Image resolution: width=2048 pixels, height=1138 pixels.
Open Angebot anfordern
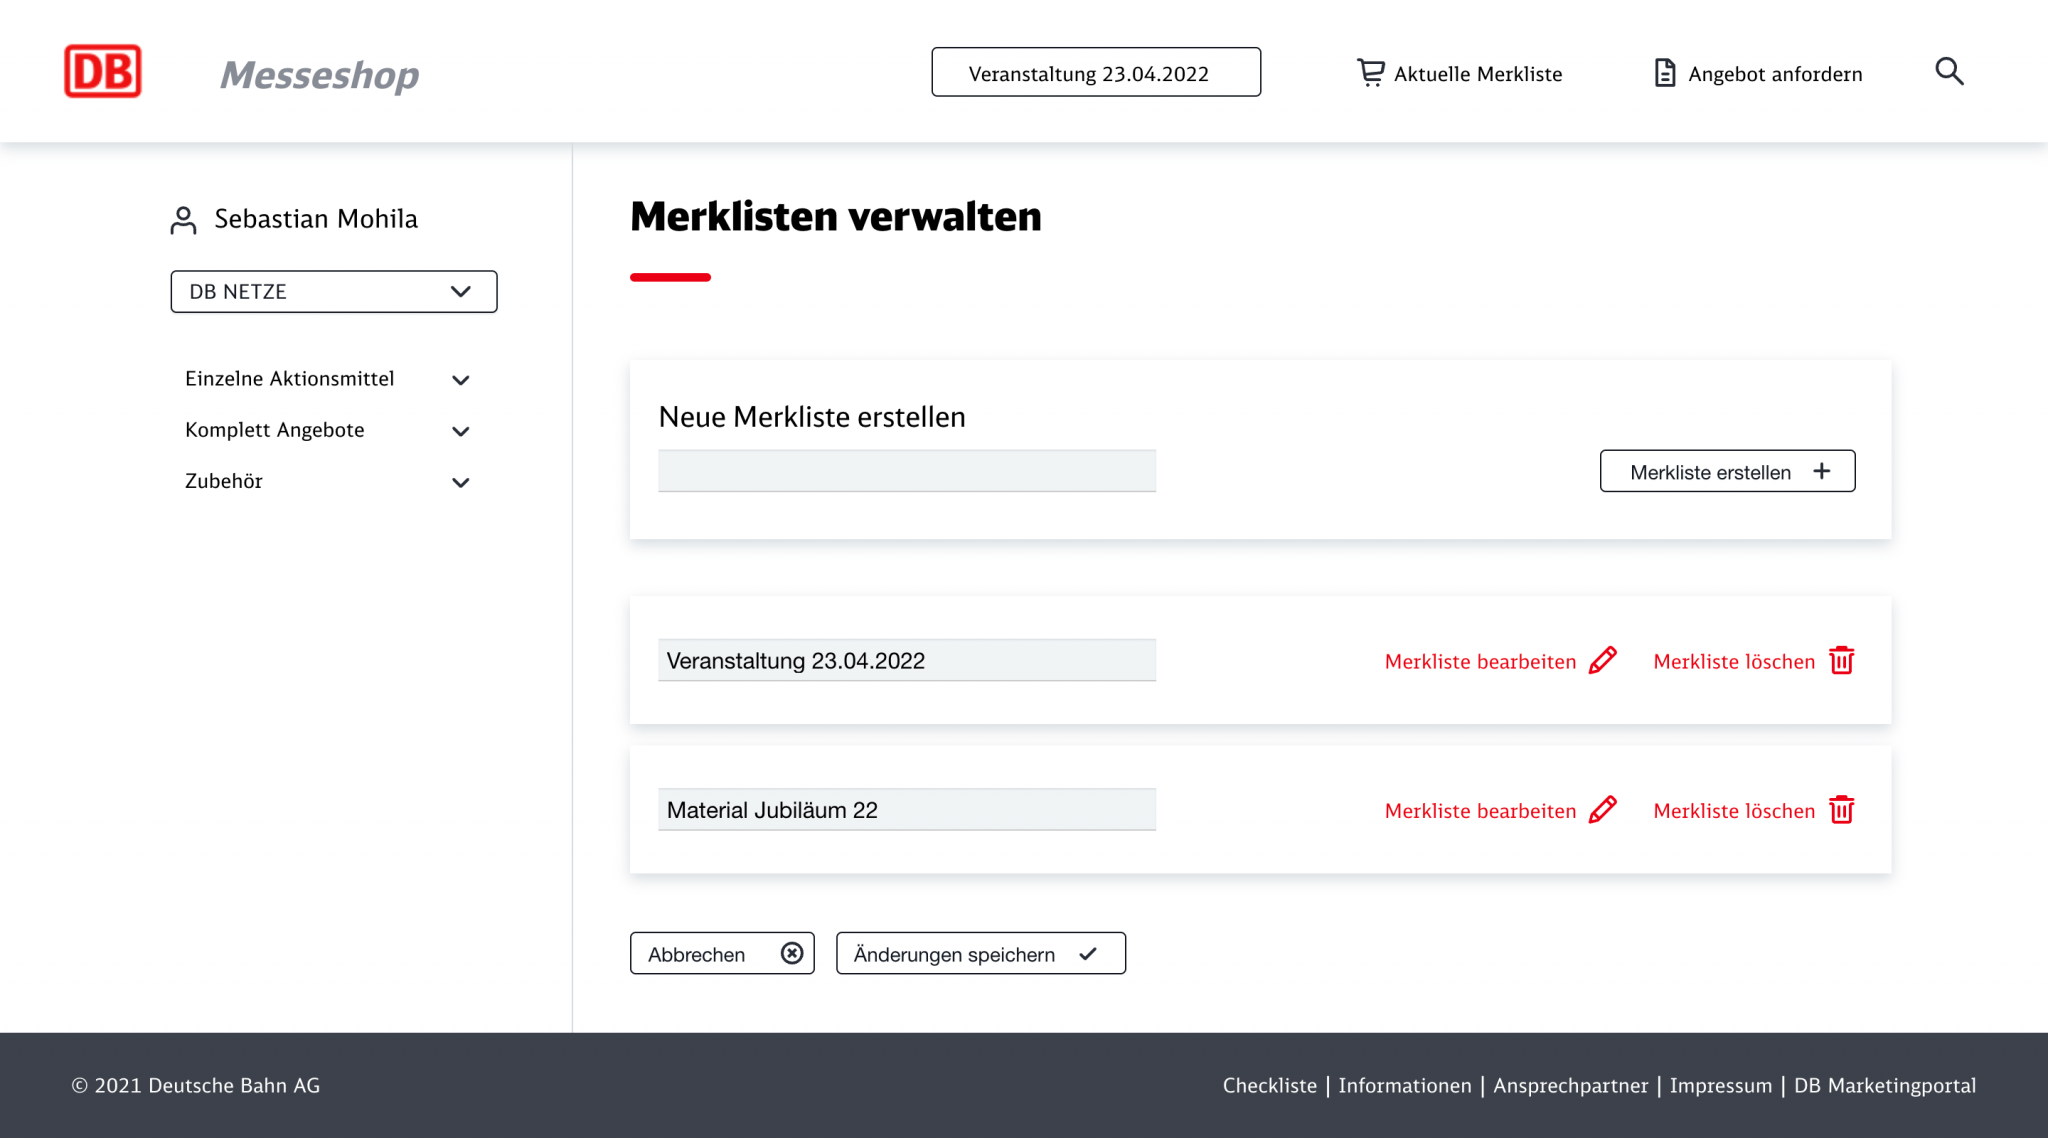(x=1775, y=73)
